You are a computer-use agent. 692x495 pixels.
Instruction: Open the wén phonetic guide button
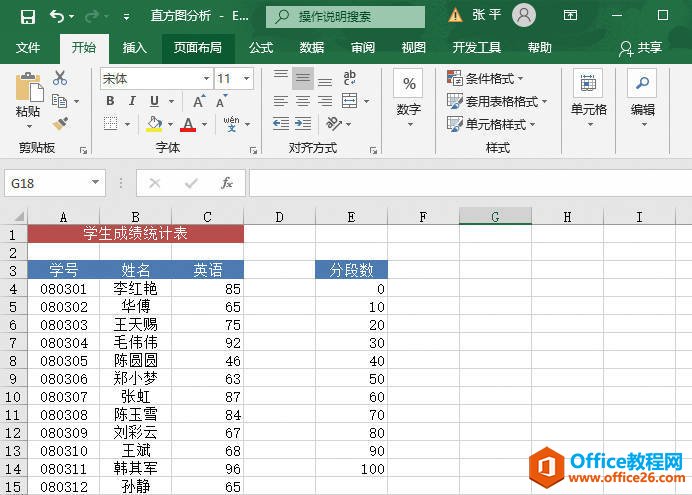coord(231,124)
